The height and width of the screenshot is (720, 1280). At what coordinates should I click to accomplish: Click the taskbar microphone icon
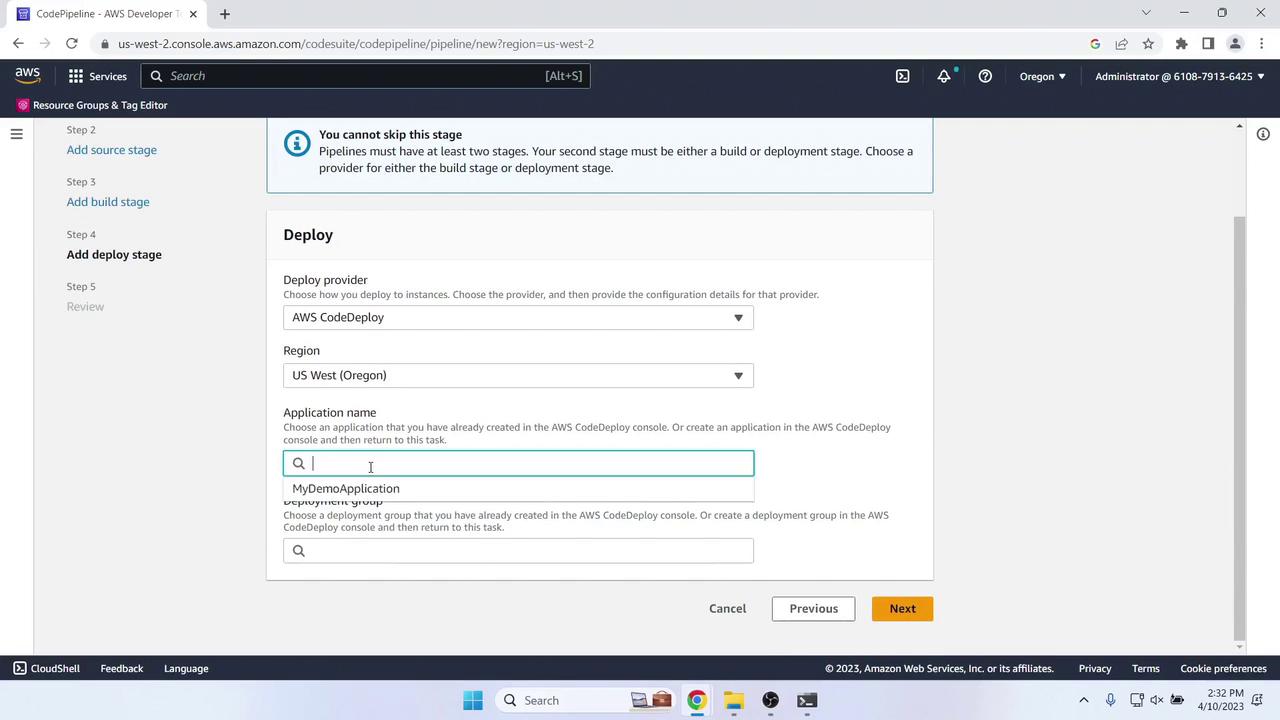tap(1110, 700)
